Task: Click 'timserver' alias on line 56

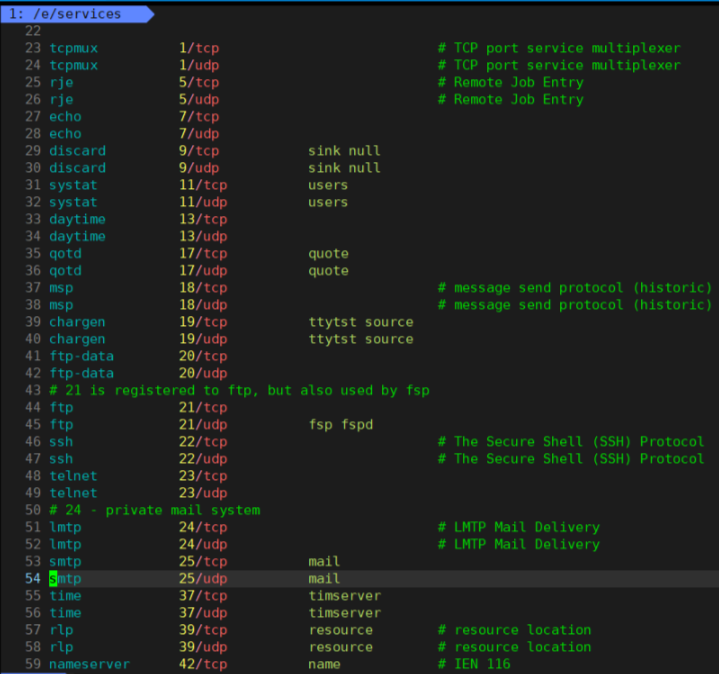Action: [x=344, y=613]
